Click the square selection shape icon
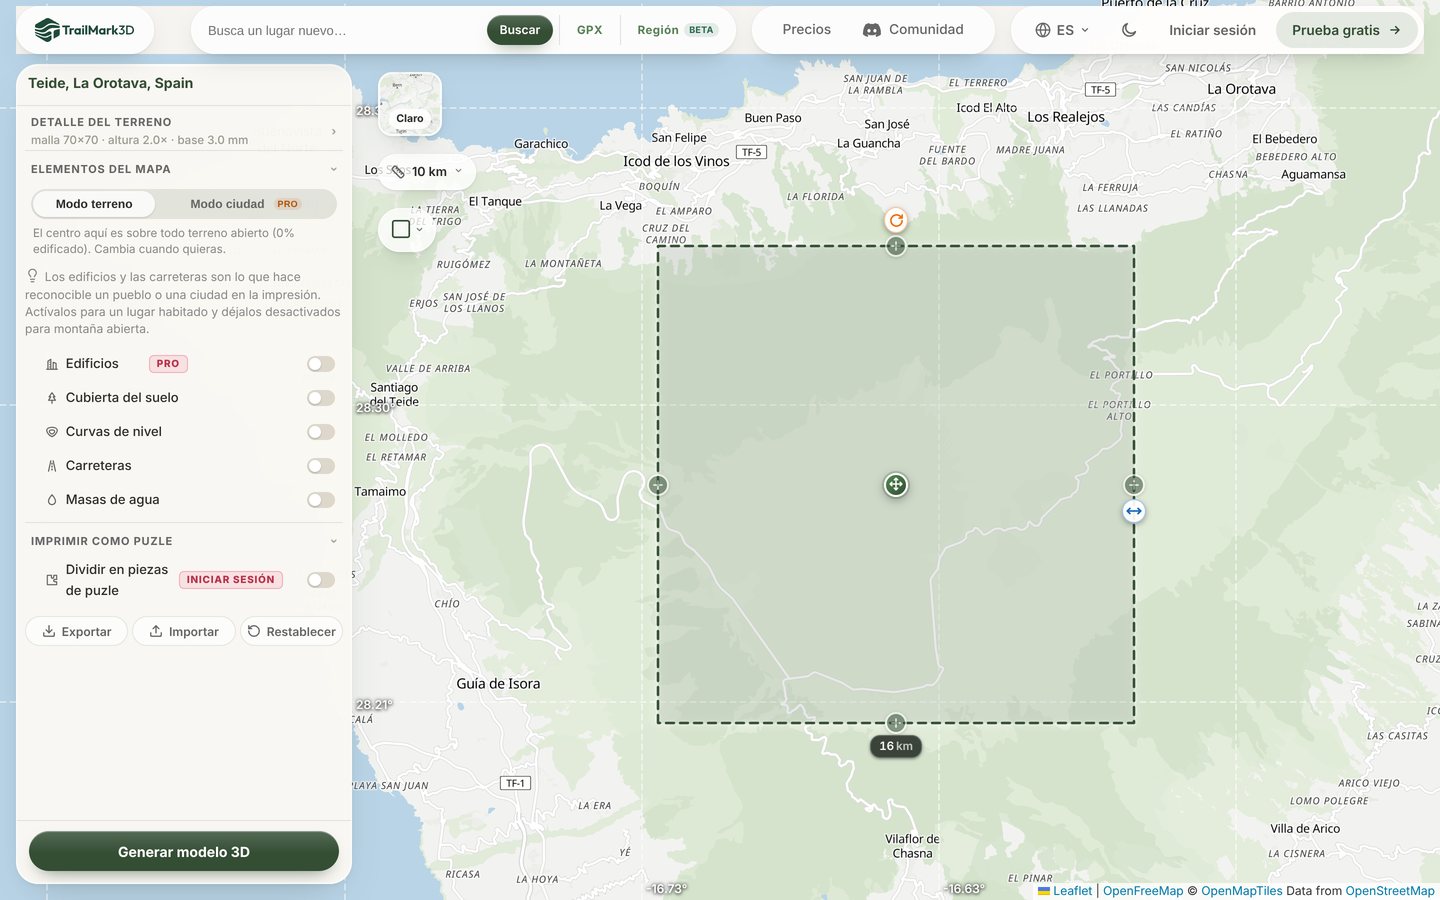Screen dimensions: 1440x900 (401, 229)
